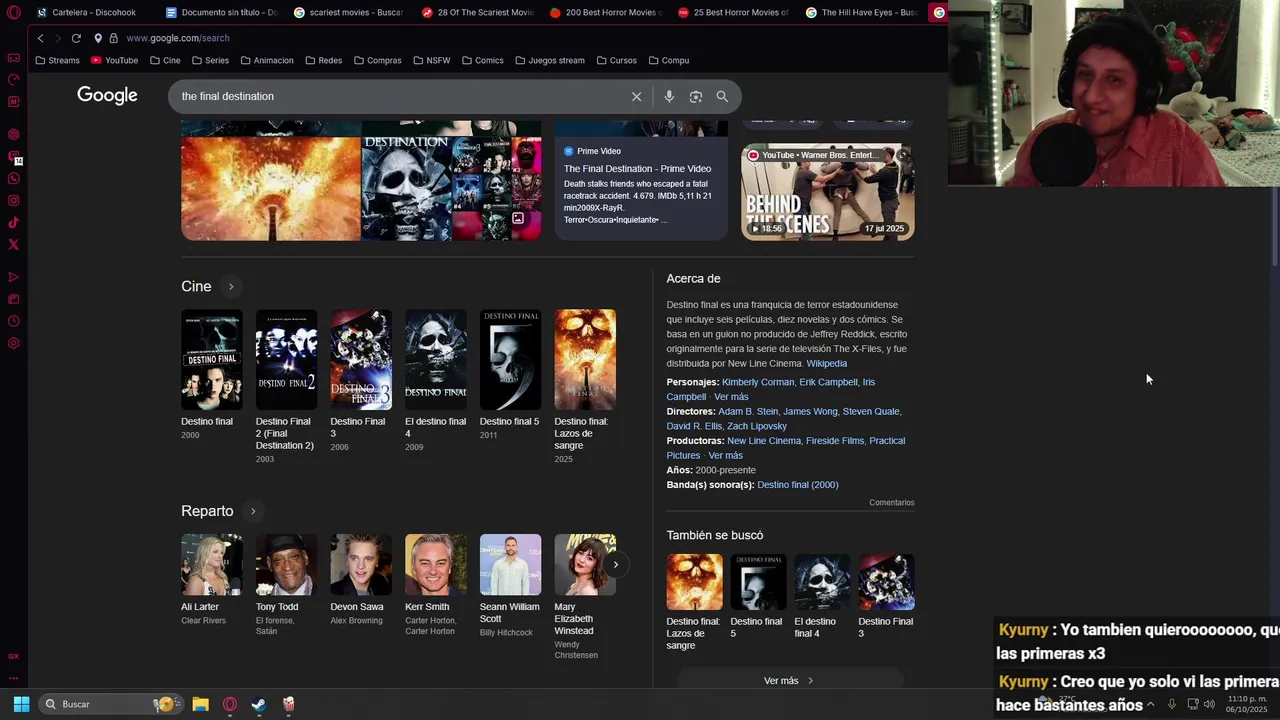Open the Animacion bookmarks folder
This screenshot has width=1280, height=720.
[x=267, y=60]
